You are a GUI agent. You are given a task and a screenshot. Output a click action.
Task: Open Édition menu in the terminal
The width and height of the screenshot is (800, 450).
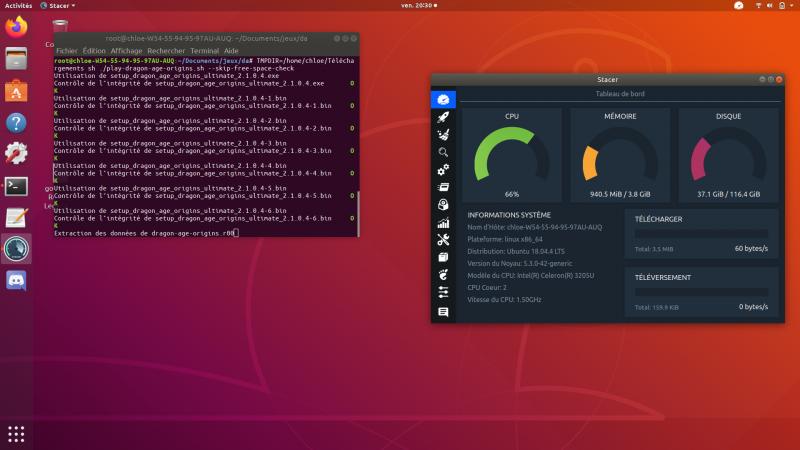point(94,51)
